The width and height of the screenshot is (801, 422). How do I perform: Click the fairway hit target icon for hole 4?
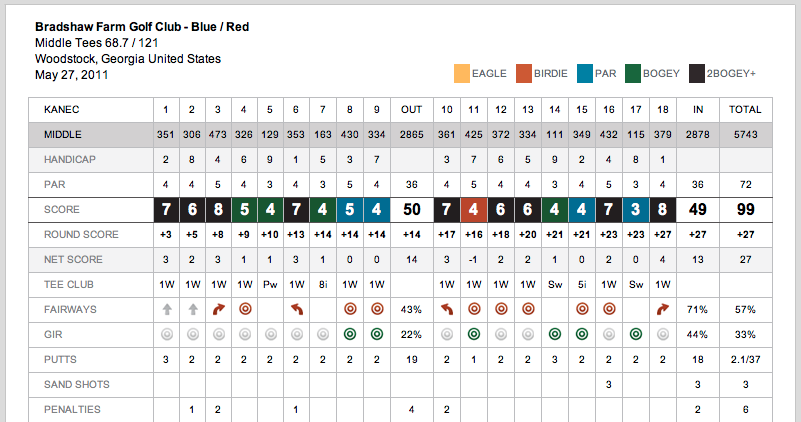[x=245, y=309]
